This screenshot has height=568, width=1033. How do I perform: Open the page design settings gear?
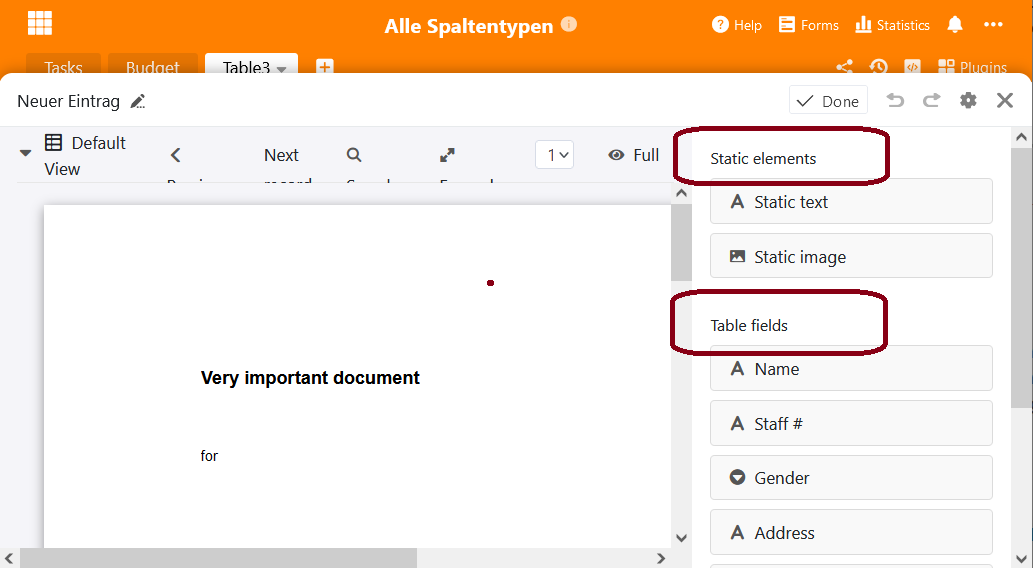pyautogui.click(x=968, y=100)
